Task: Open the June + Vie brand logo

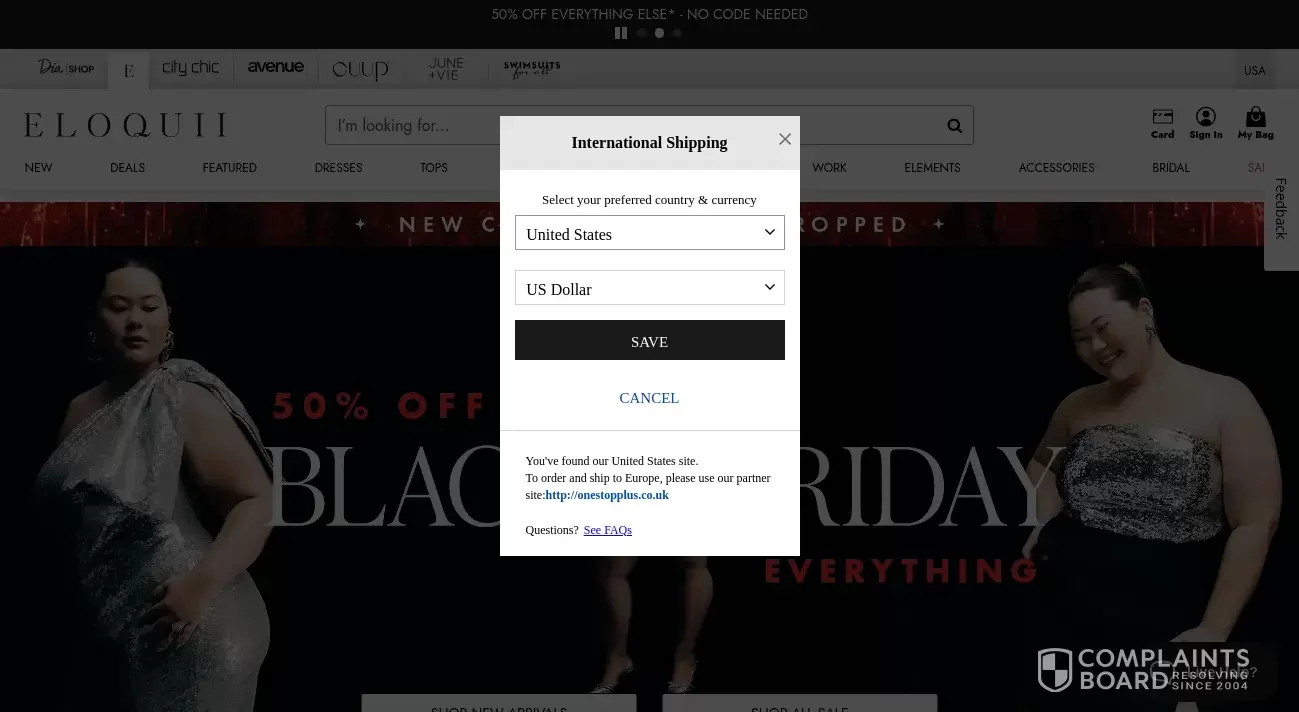Action: coord(446,69)
